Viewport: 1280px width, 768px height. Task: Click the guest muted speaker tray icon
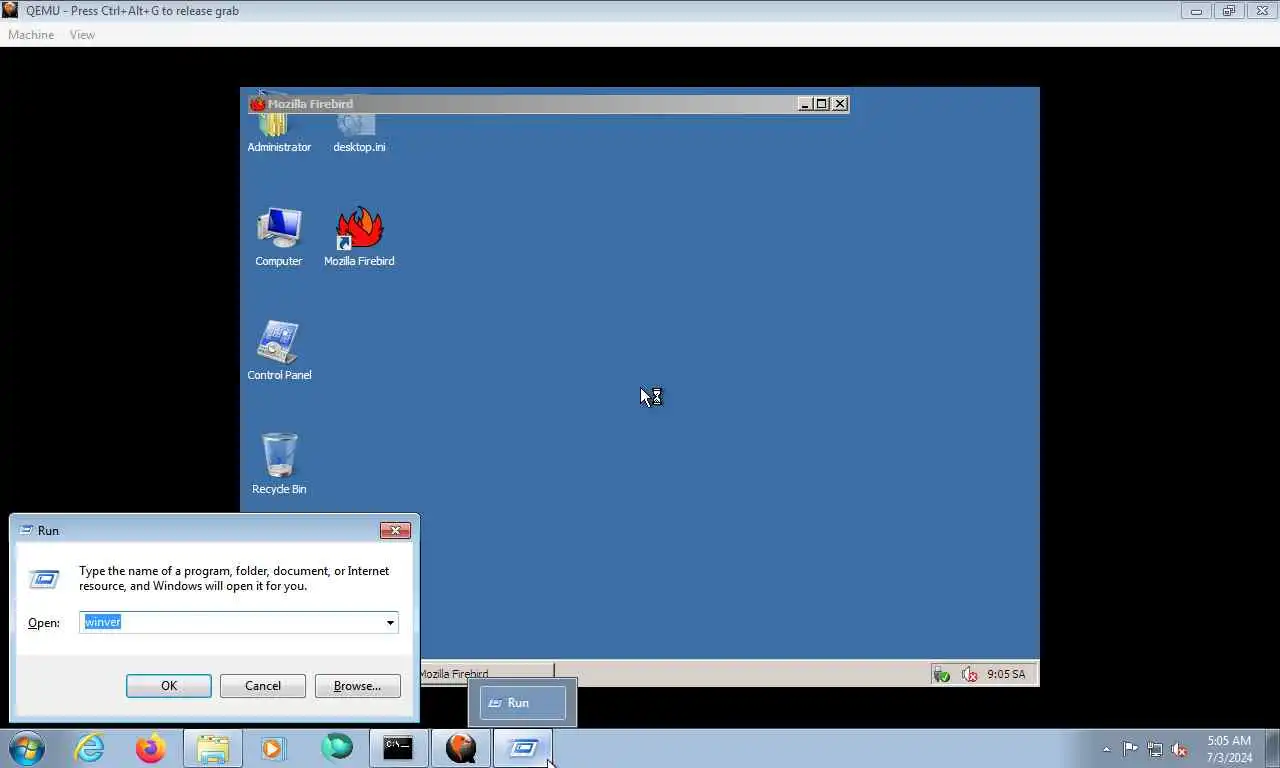[969, 674]
